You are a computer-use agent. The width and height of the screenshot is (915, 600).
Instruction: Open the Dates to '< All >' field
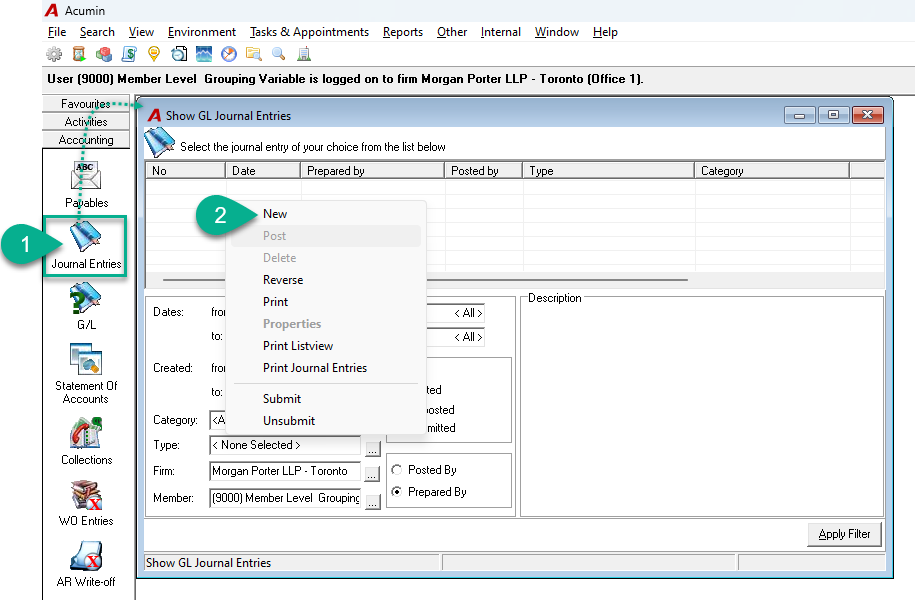pyautogui.click(x=455, y=337)
